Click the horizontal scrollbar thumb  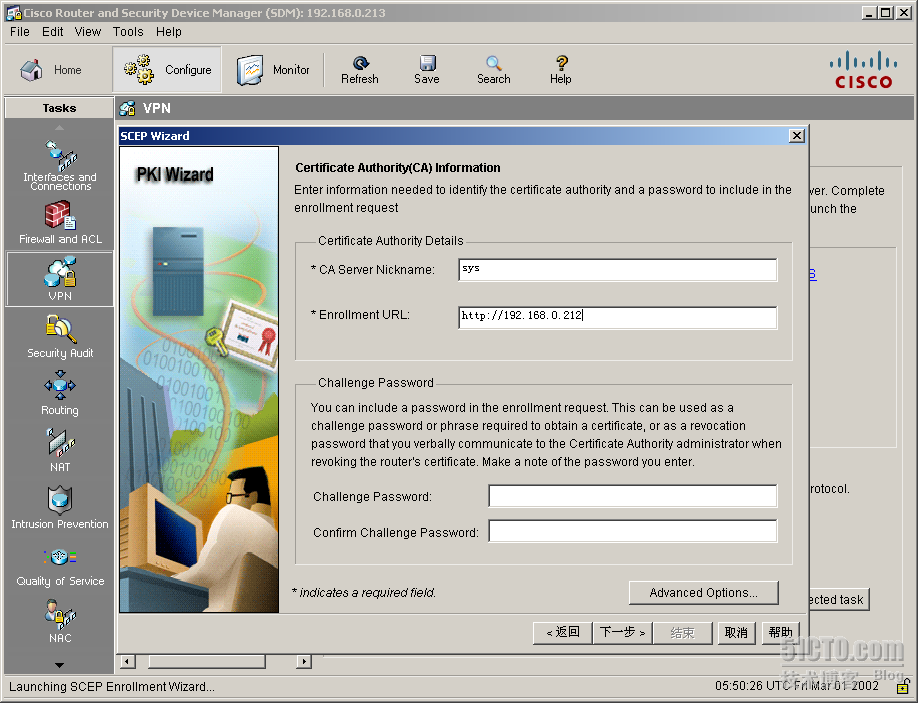click(x=207, y=661)
